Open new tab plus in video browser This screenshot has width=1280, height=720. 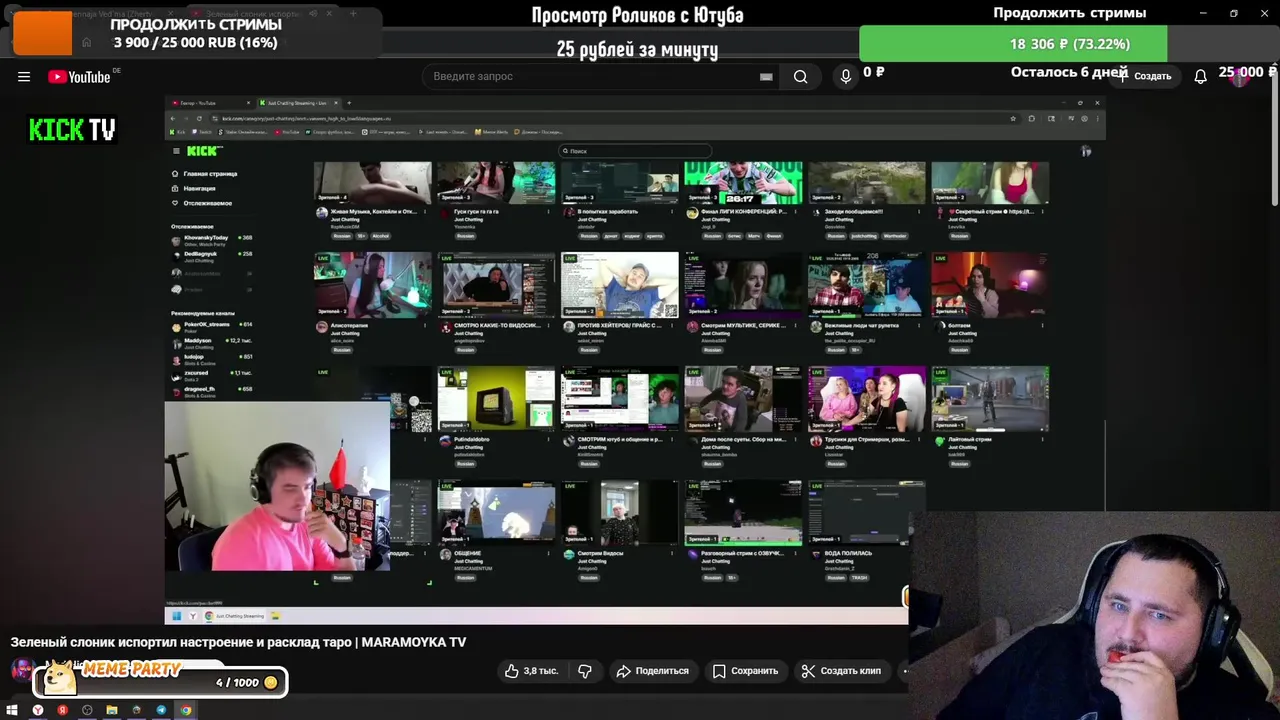[x=347, y=102]
